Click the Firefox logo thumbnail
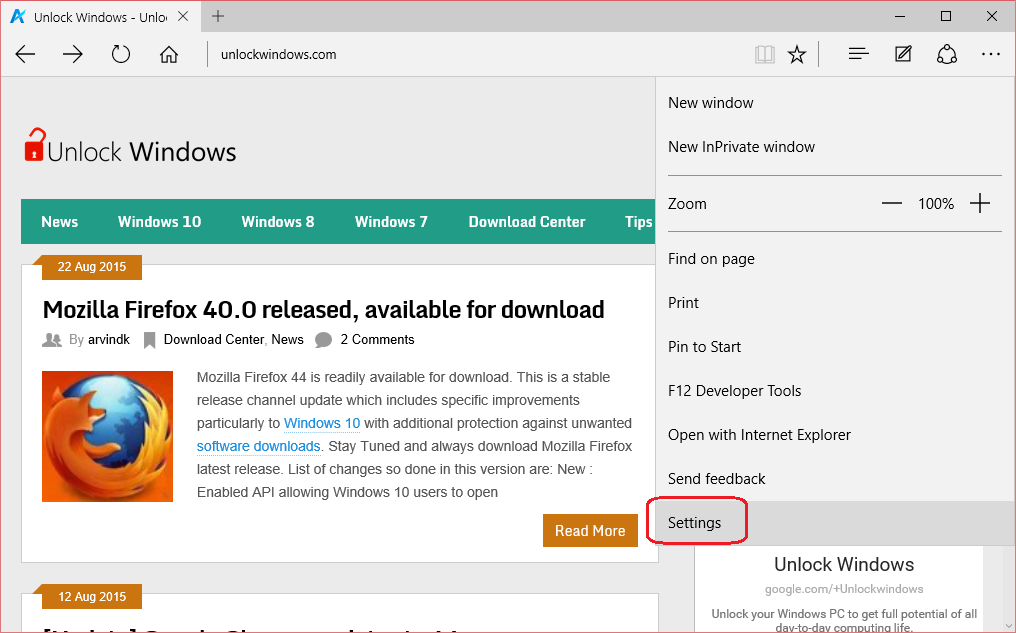The height and width of the screenshot is (633, 1016). pyautogui.click(x=108, y=436)
